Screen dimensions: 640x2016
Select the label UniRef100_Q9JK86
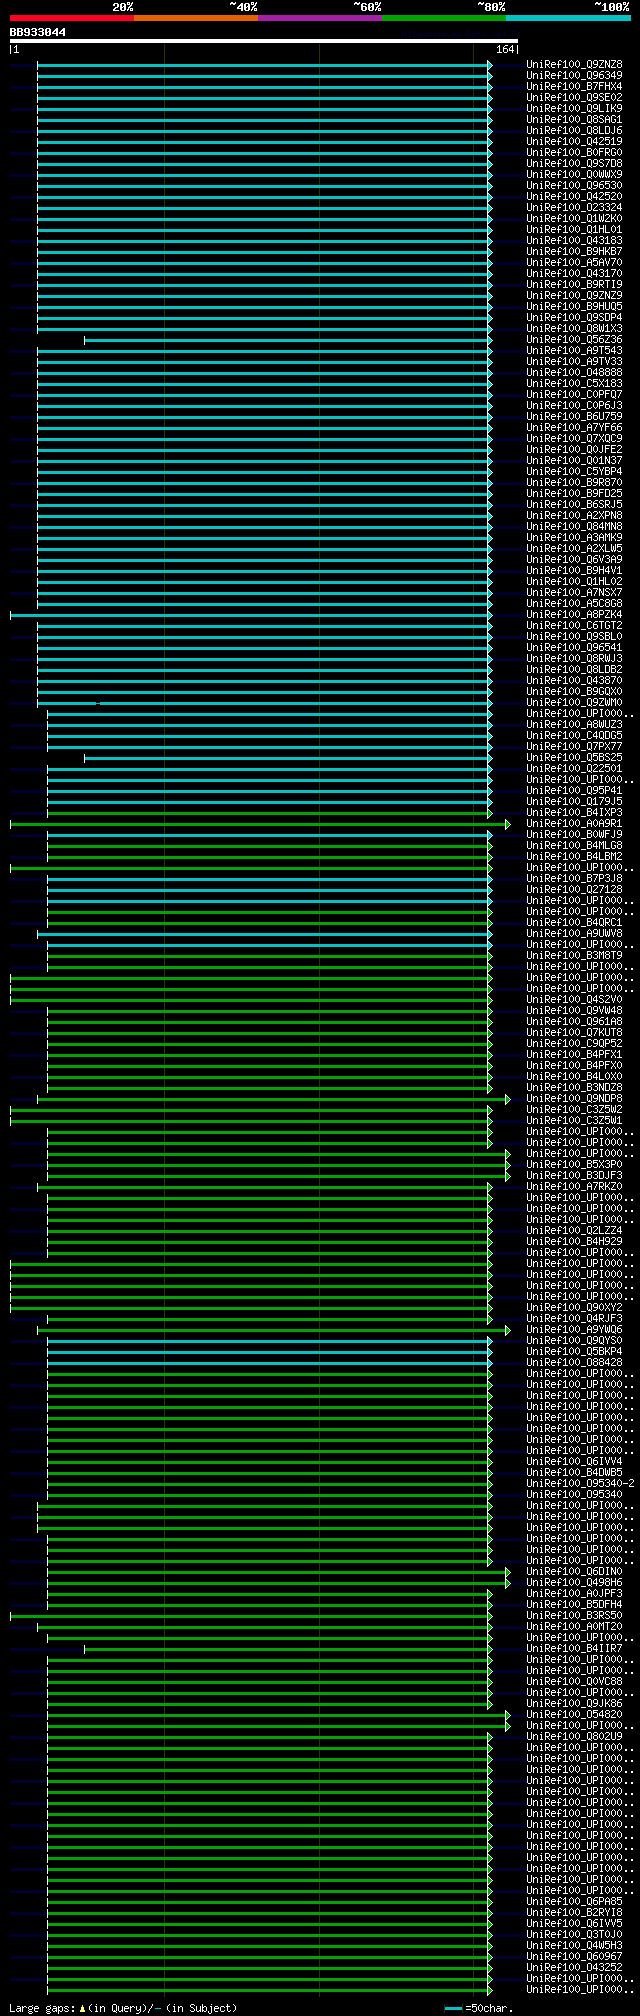click(x=574, y=1704)
